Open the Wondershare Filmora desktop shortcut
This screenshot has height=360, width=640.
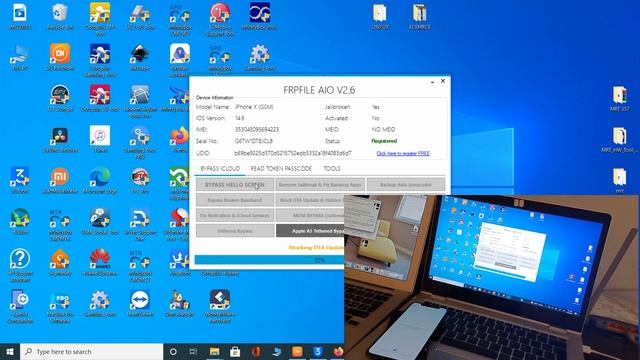tap(220, 306)
